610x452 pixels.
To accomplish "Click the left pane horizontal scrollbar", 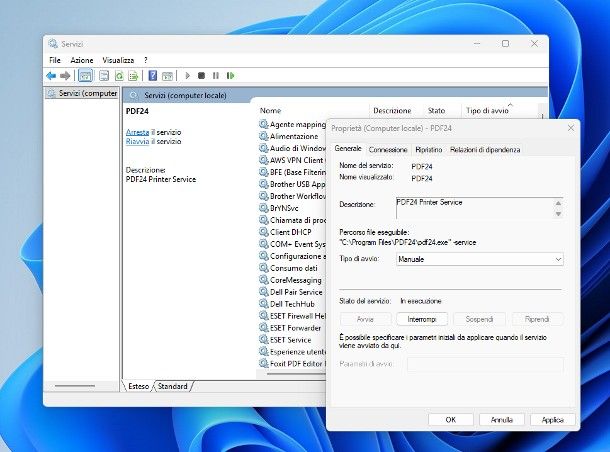I will [x=75, y=386].
